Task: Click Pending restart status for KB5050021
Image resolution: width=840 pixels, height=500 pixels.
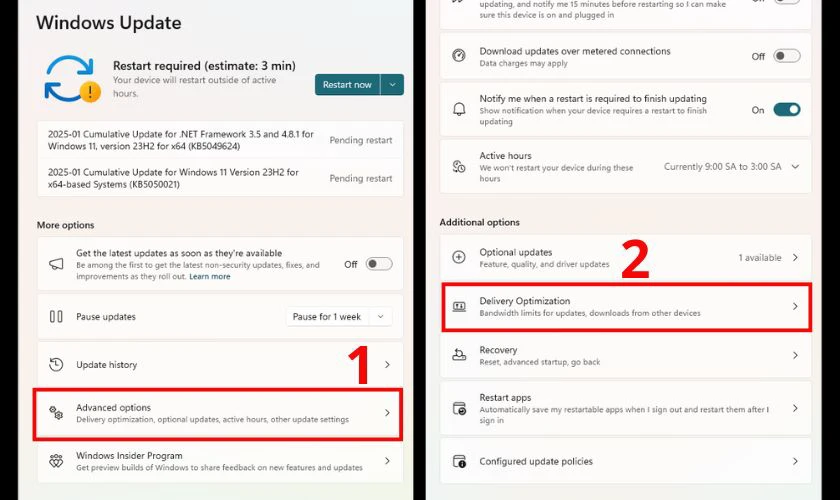Action: tap(361, 178)
